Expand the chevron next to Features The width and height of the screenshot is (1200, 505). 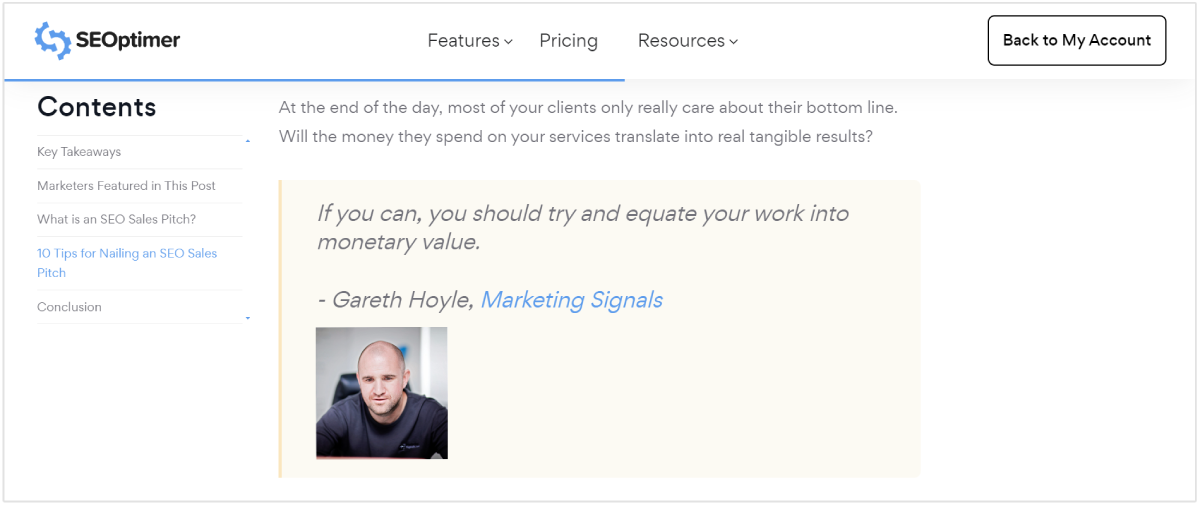[509, 42]
